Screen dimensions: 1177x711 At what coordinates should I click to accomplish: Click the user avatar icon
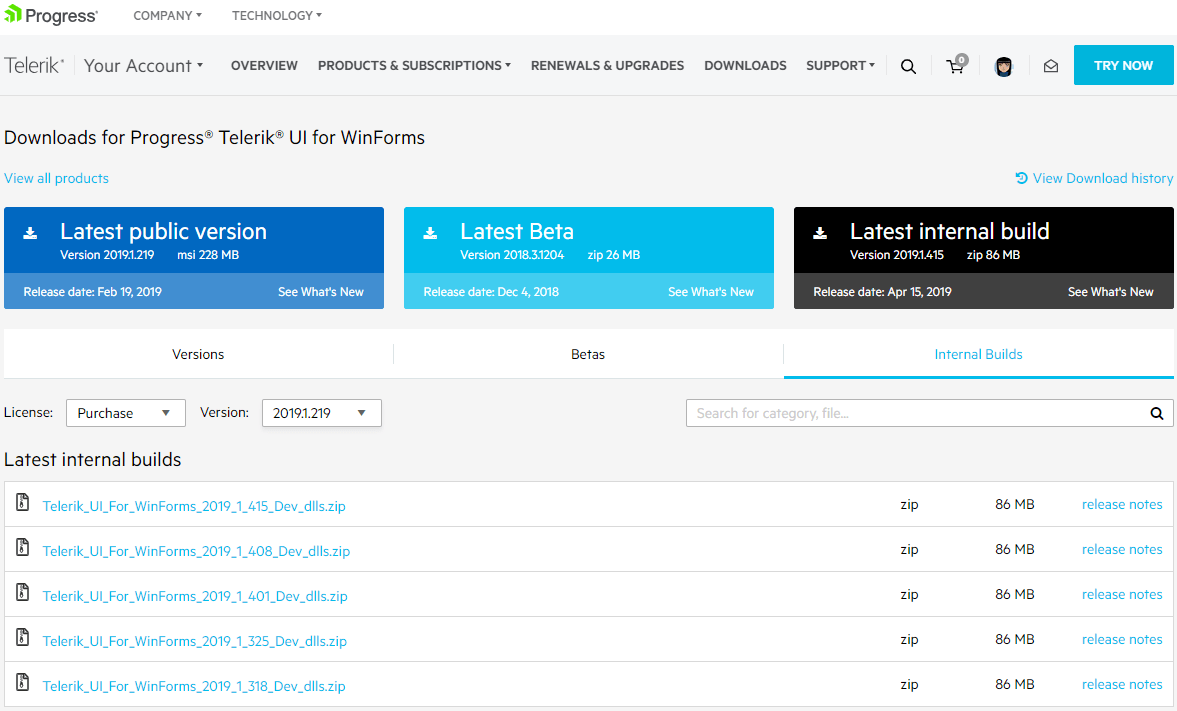pos(1004,66)
